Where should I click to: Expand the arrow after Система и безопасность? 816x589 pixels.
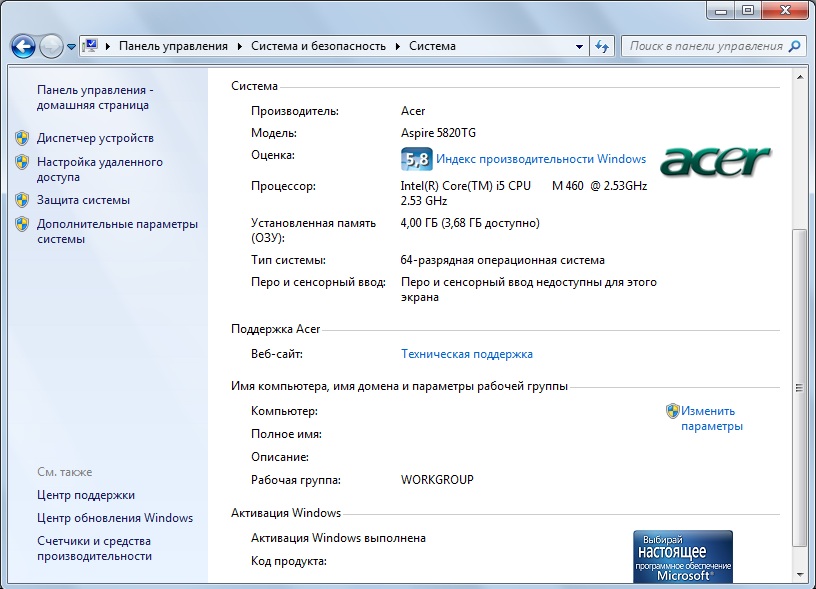tap(398, 46)
